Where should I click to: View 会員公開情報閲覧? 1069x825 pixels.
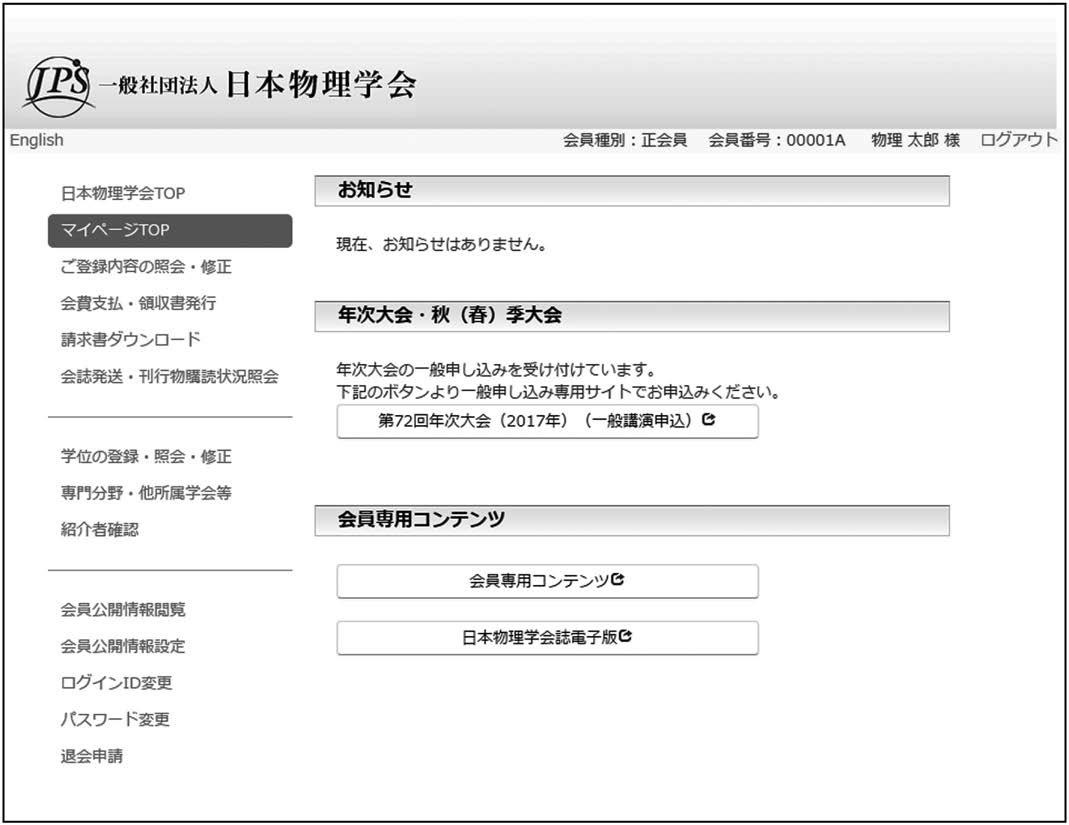(123, 610)
